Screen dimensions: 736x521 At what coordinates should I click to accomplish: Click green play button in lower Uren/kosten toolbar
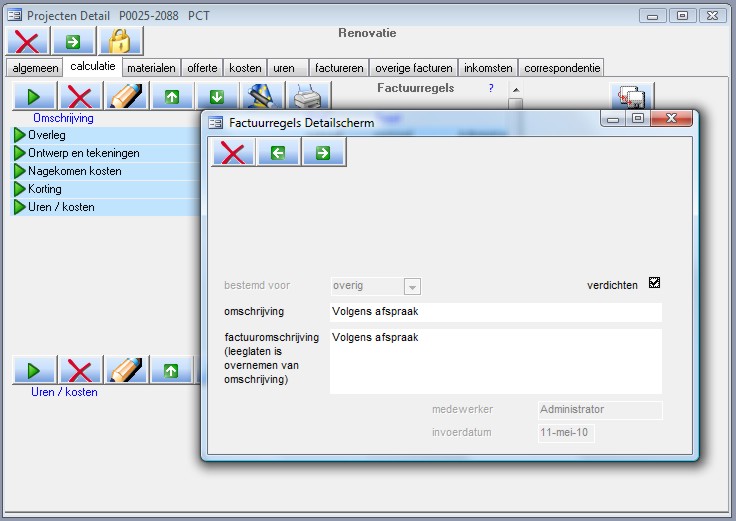(x=34, y=370)
